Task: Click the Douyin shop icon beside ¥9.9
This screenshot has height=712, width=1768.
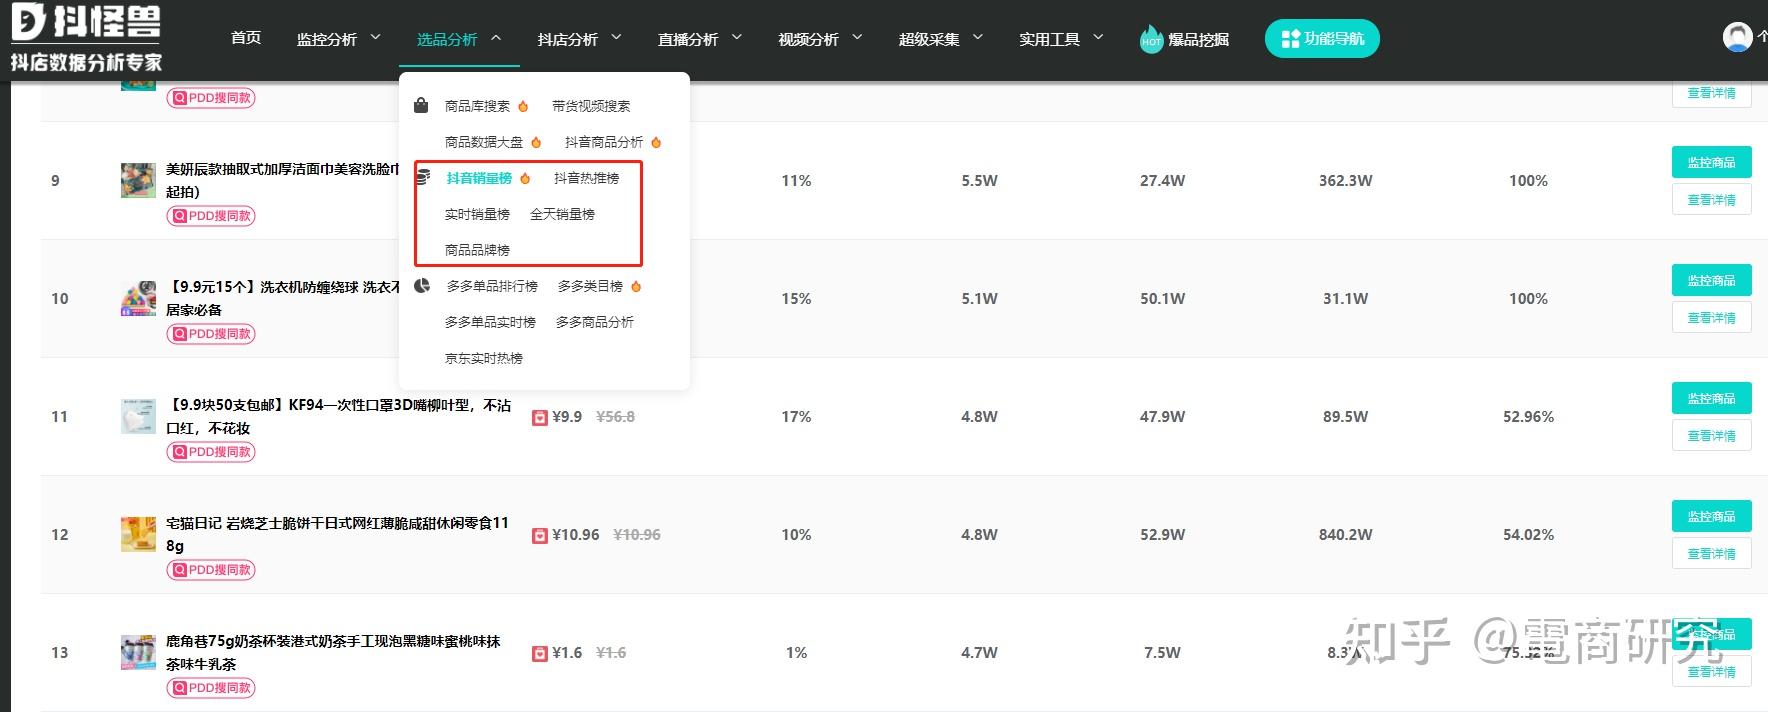Action: pyautogui.click(x=540, y=417)
